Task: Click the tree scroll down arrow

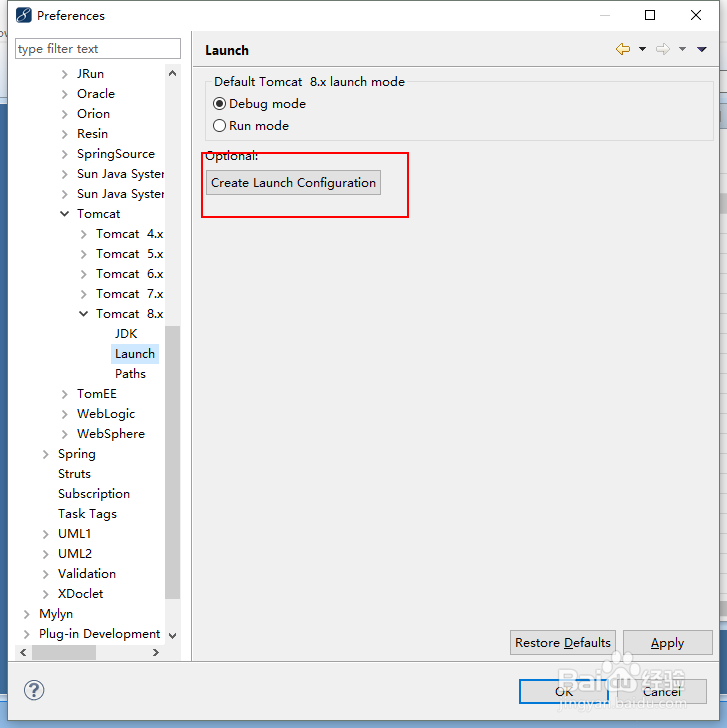Action: coord(172,636)
